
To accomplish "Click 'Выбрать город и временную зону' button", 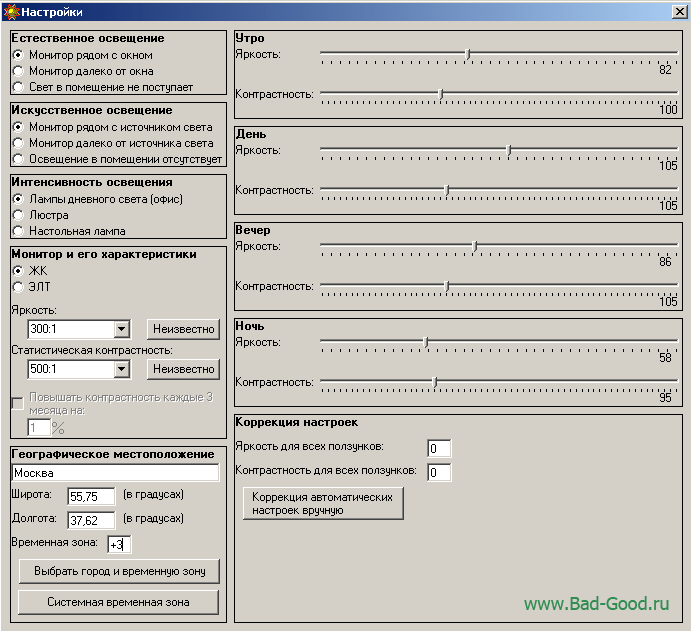I will (x=119, y=571).
